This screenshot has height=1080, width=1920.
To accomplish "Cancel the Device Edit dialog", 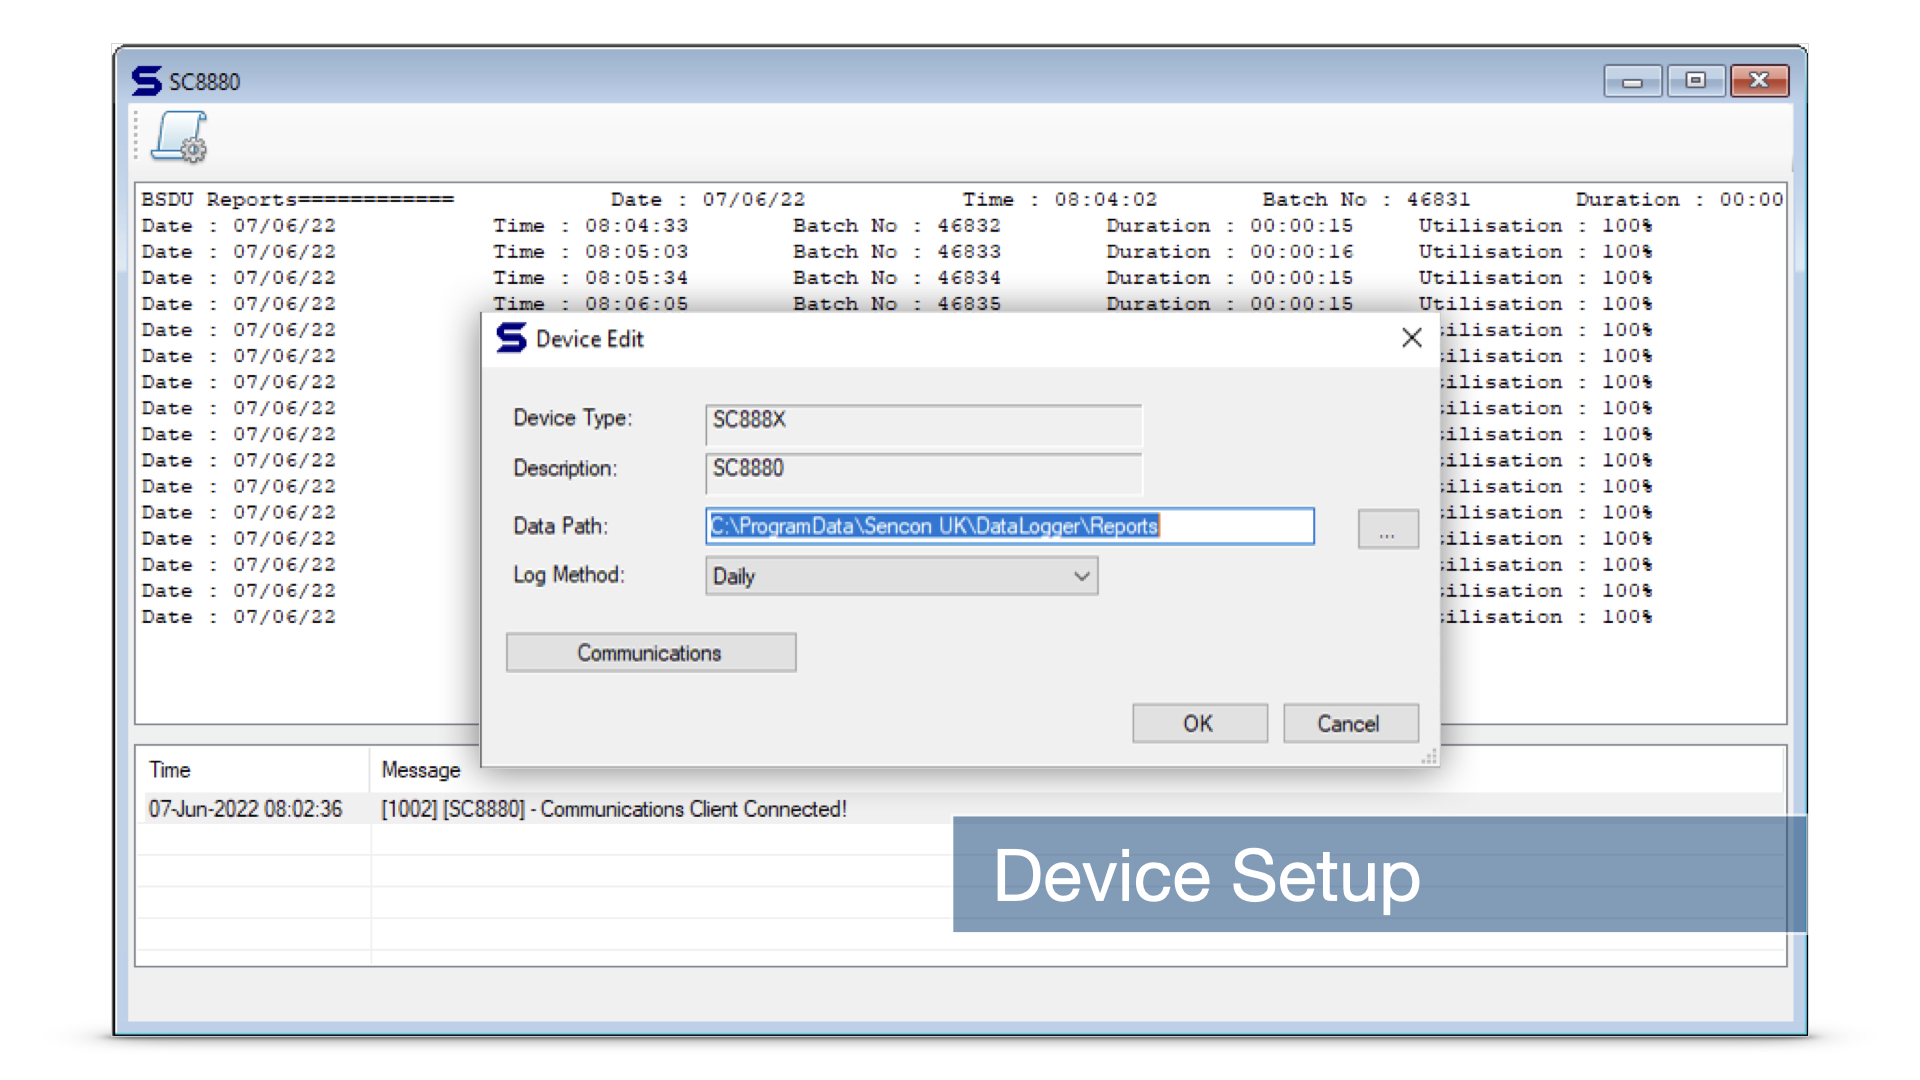I will (x=1350, y=723).
